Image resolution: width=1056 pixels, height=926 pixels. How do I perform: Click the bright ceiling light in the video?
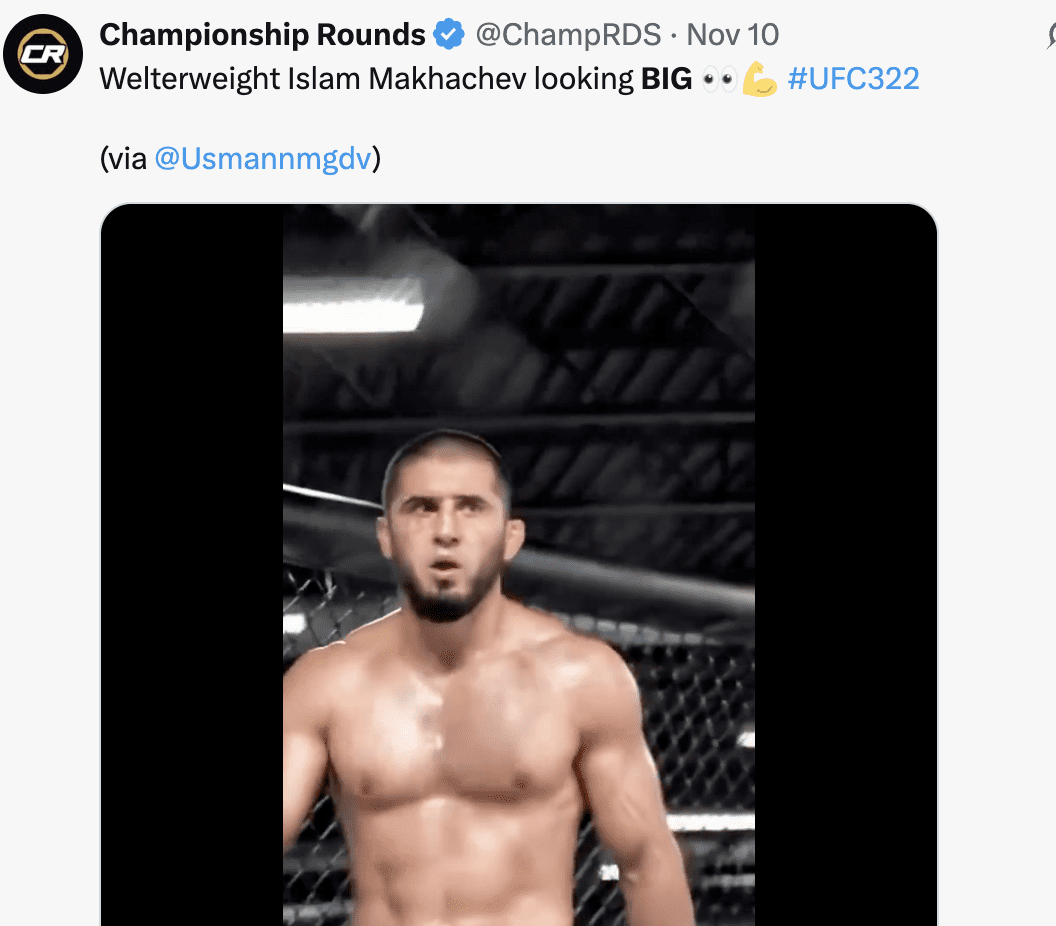click(x=352, y=312)
